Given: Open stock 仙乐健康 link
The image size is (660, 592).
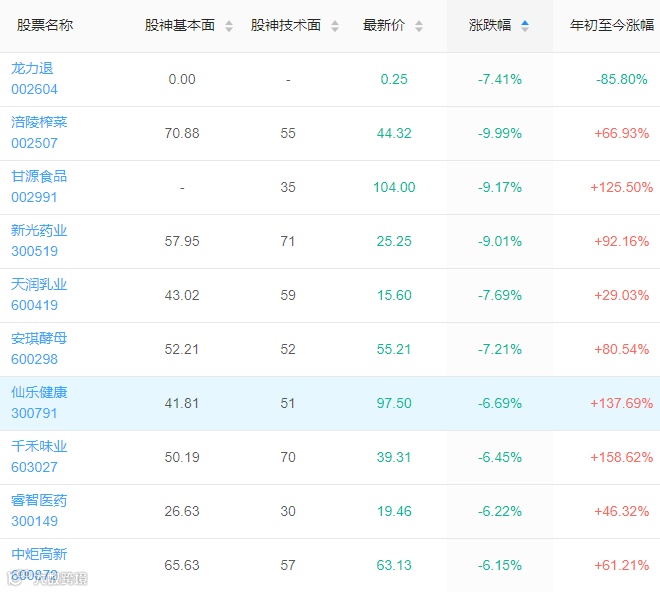Looking at the screenshot, I should click(39, 392).
